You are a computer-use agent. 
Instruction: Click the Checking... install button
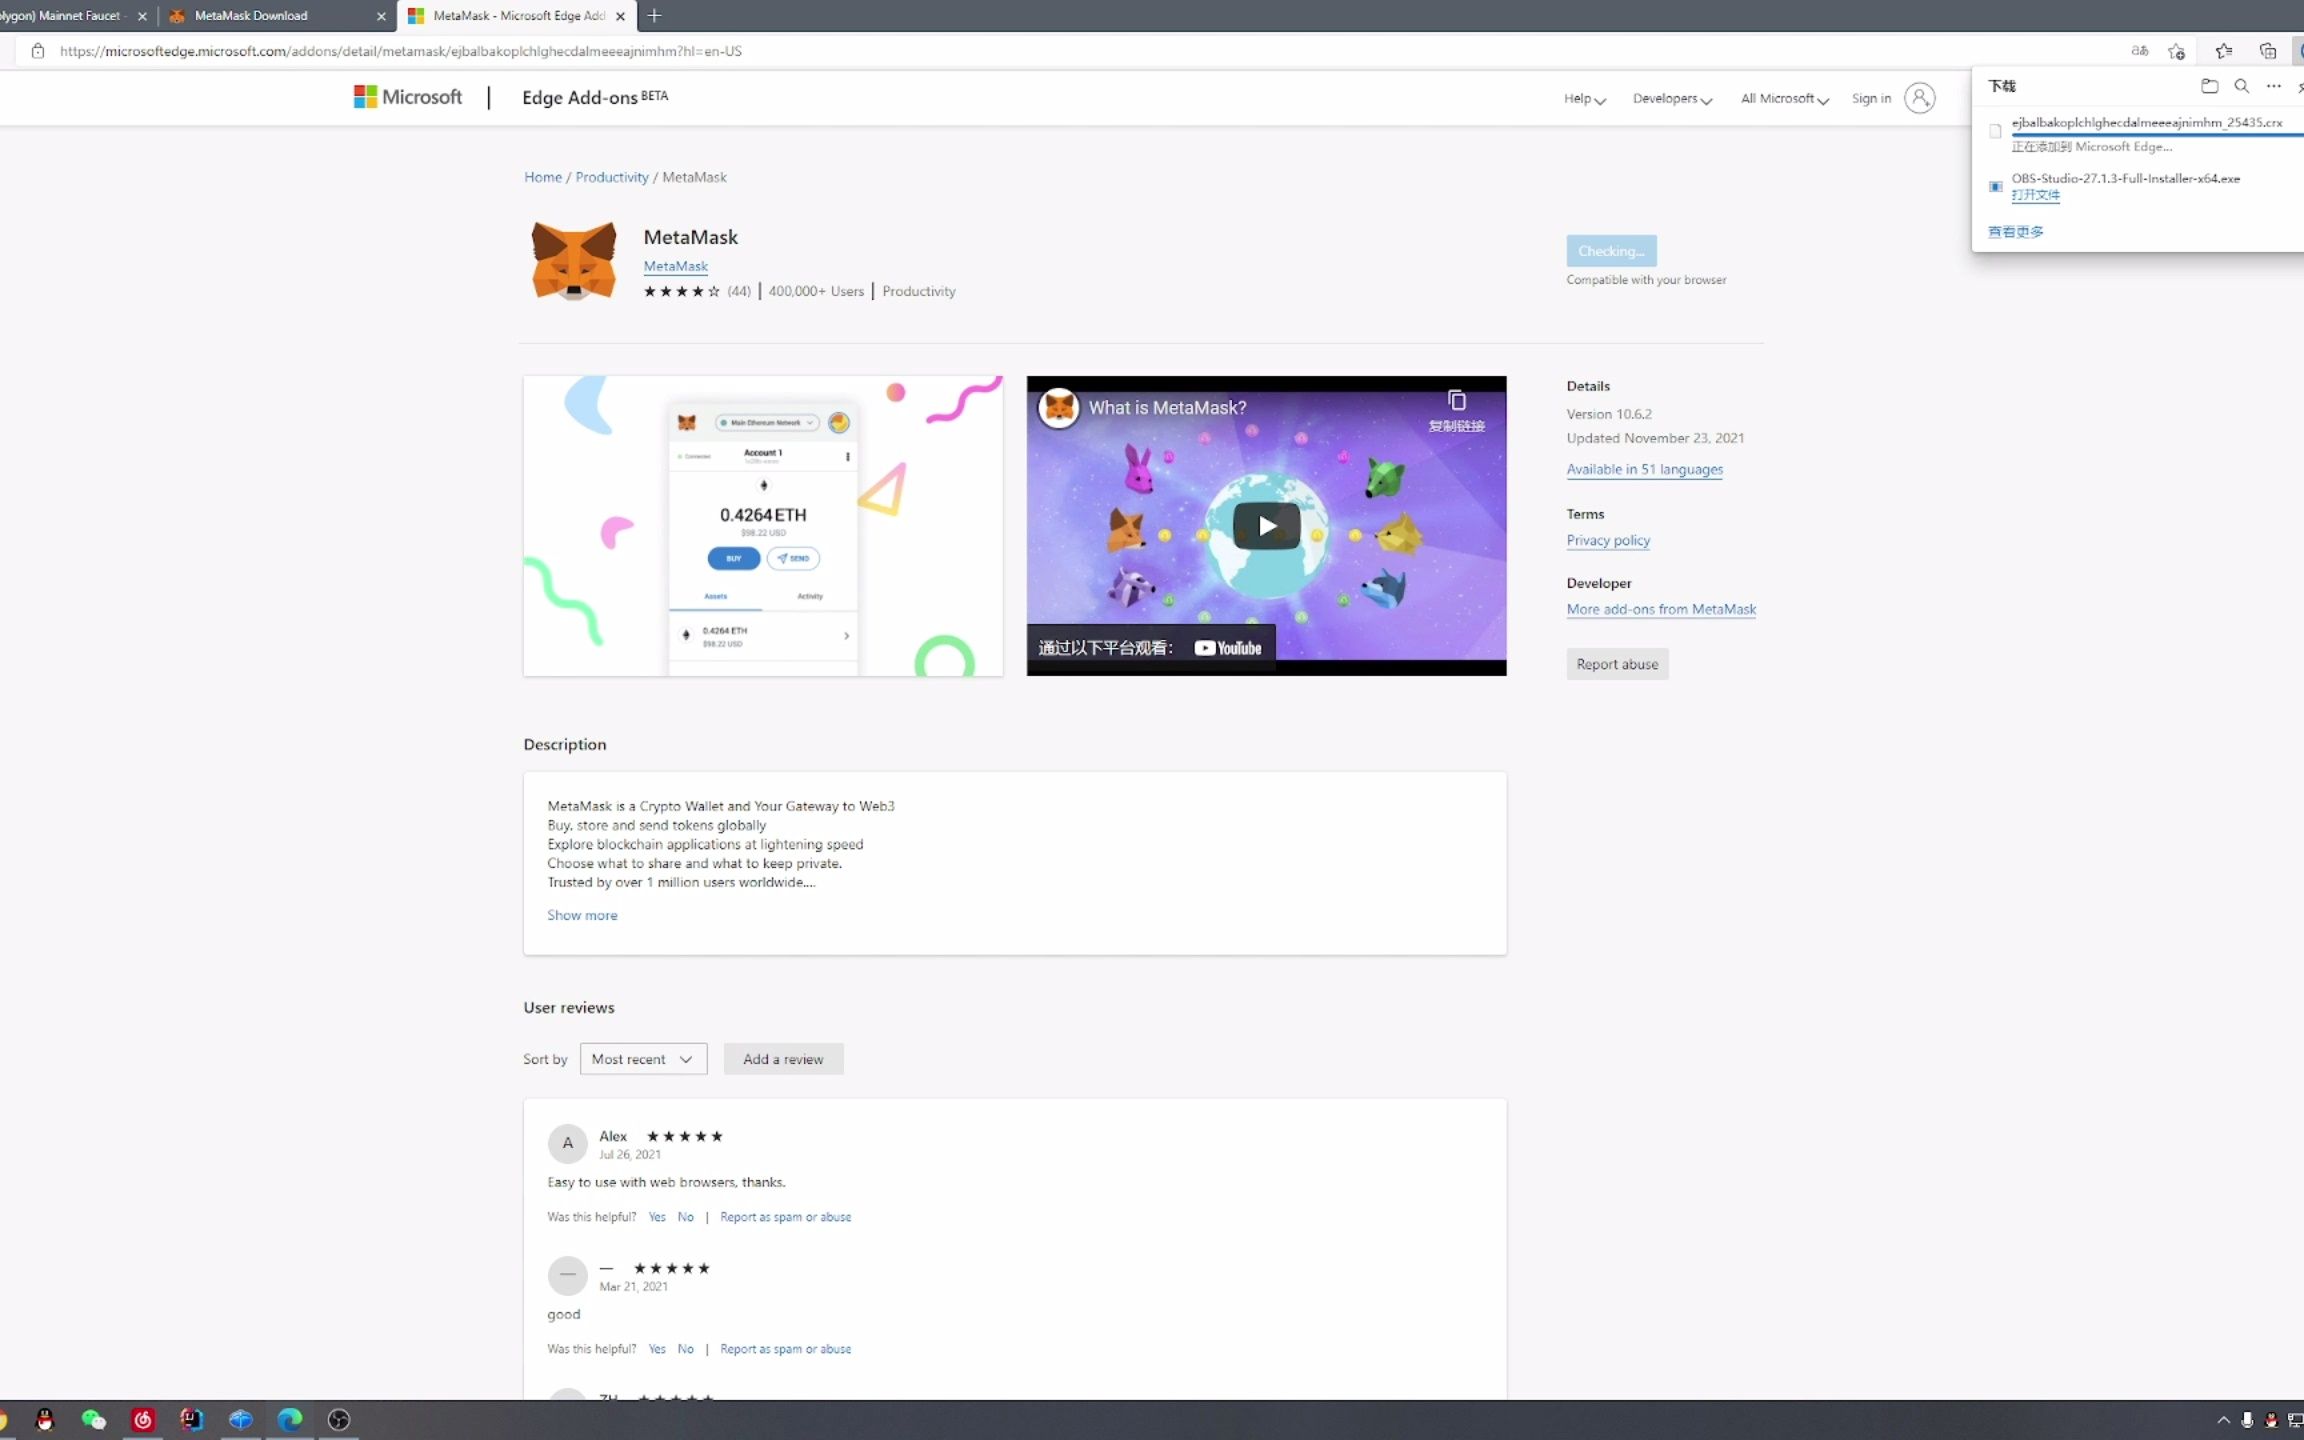(1611, 251)
